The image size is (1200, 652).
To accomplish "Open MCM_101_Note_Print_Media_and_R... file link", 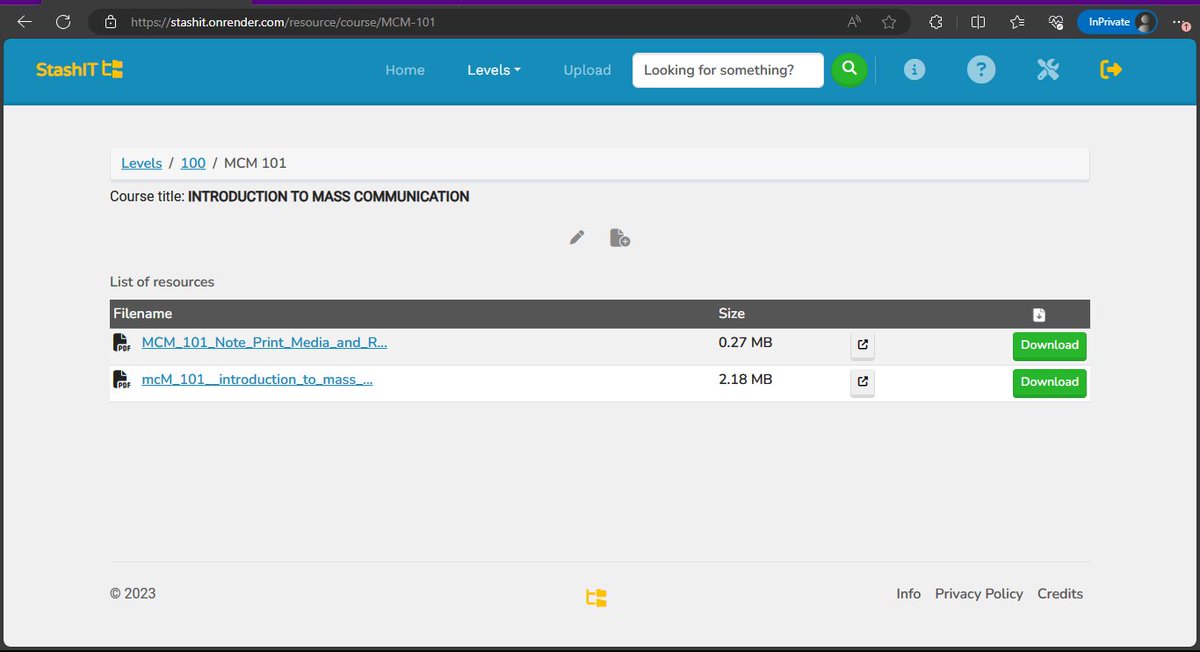I will [264, 342].
